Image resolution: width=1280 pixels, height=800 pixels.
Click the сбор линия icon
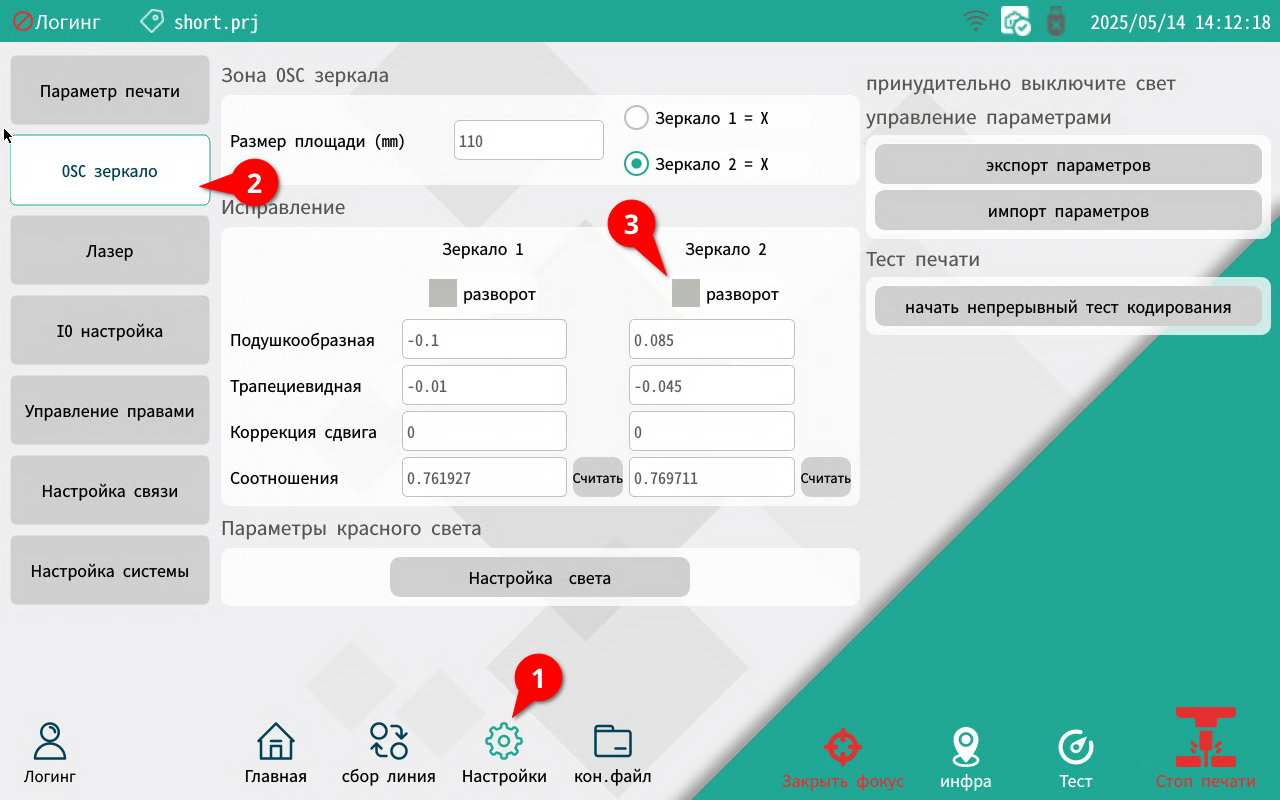(x=388, y=742)
